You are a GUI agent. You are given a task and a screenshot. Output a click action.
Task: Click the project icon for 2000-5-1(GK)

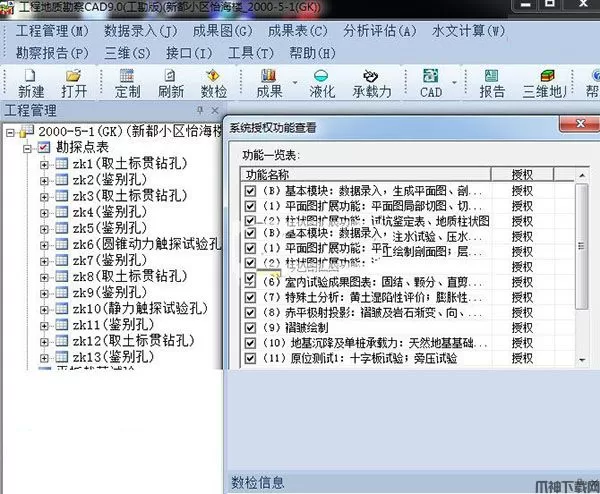(x=27, y=131)
